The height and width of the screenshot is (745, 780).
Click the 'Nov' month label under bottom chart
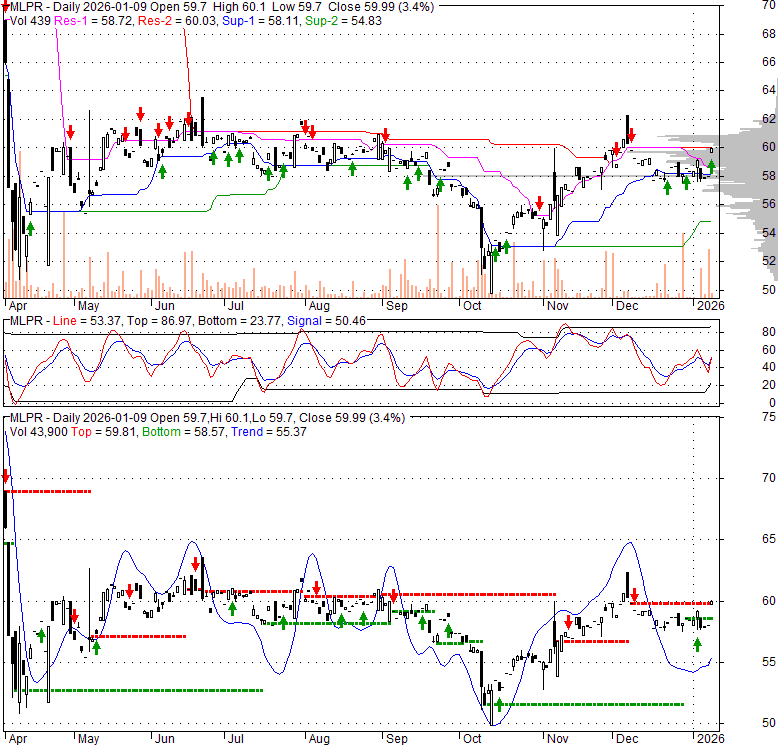coord(557,739)
